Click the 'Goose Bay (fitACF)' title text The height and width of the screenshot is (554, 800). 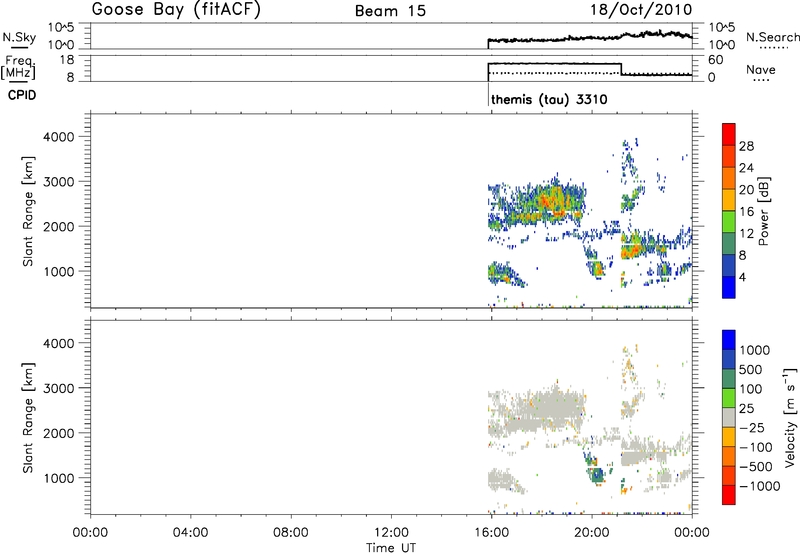pyautogui.click(x=176, y=9)
